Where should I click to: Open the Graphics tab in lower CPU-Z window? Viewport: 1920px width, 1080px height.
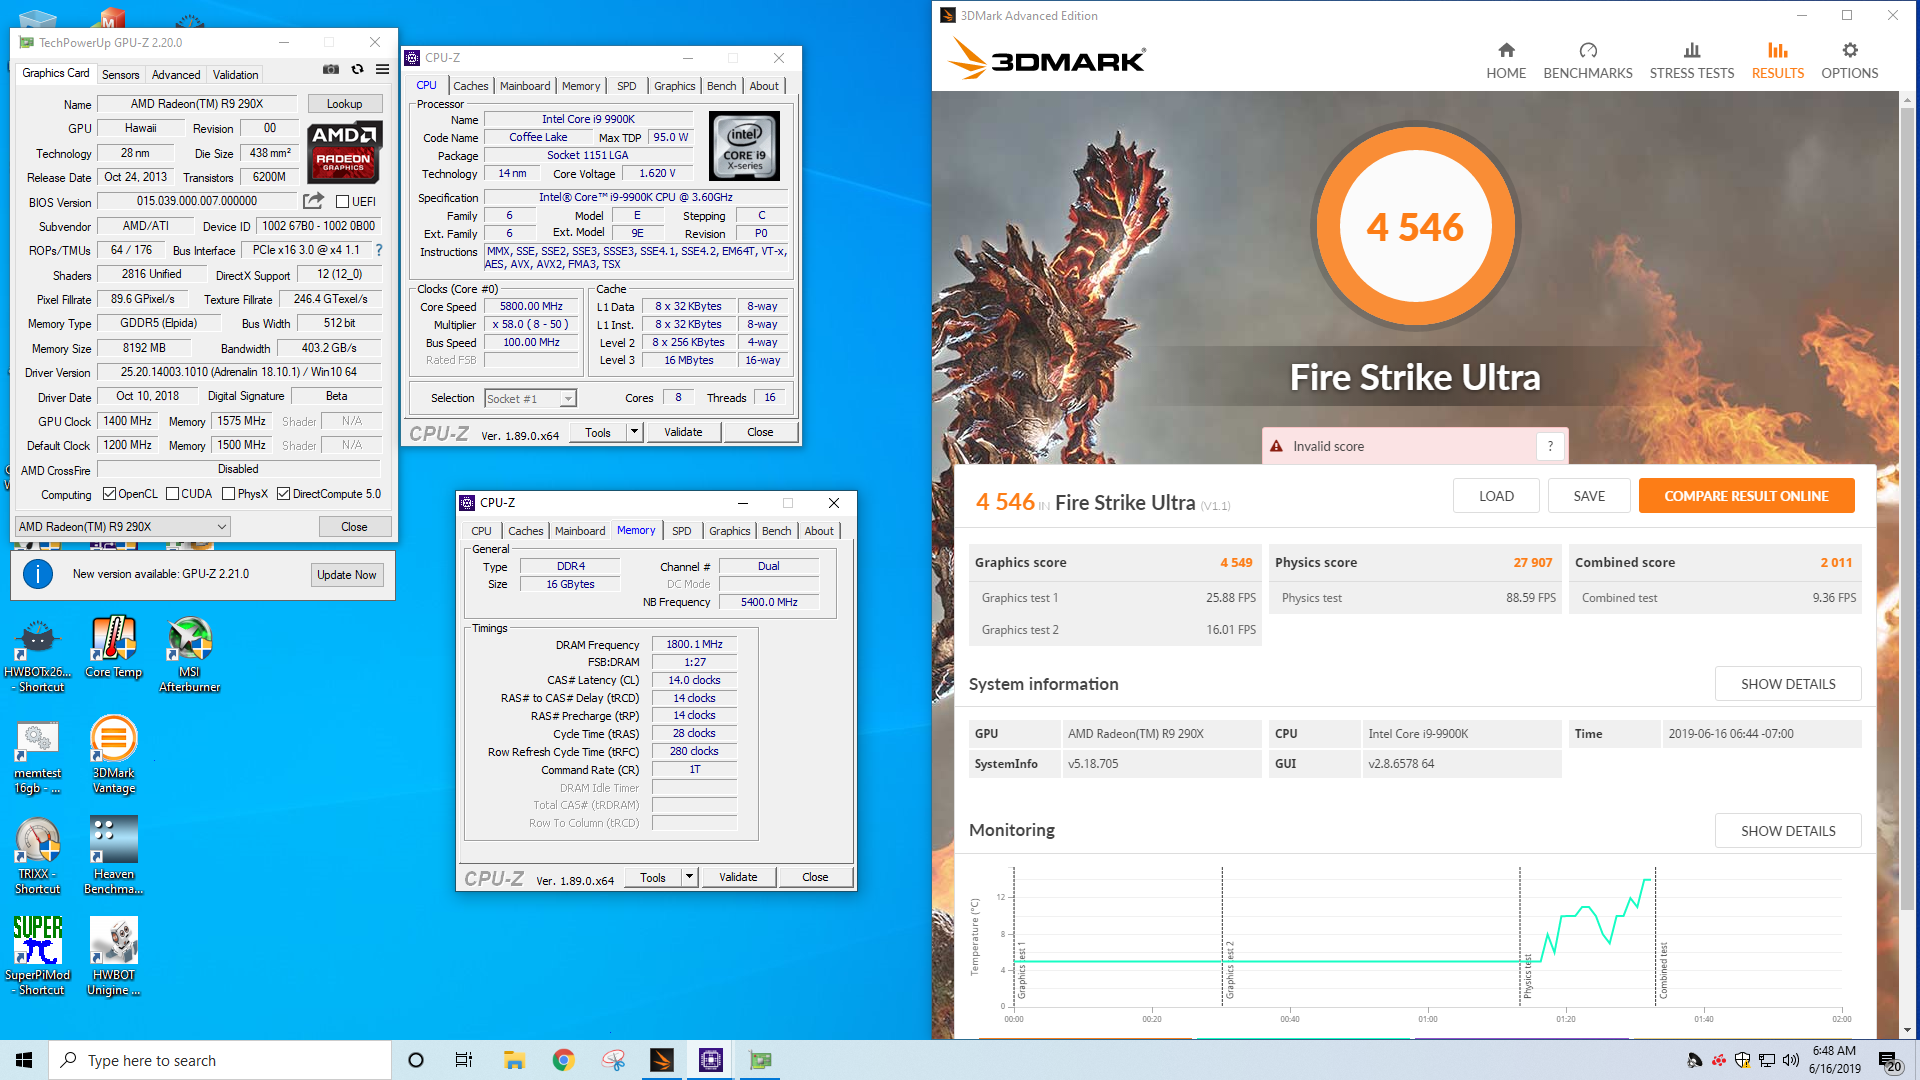click(729, 531)
